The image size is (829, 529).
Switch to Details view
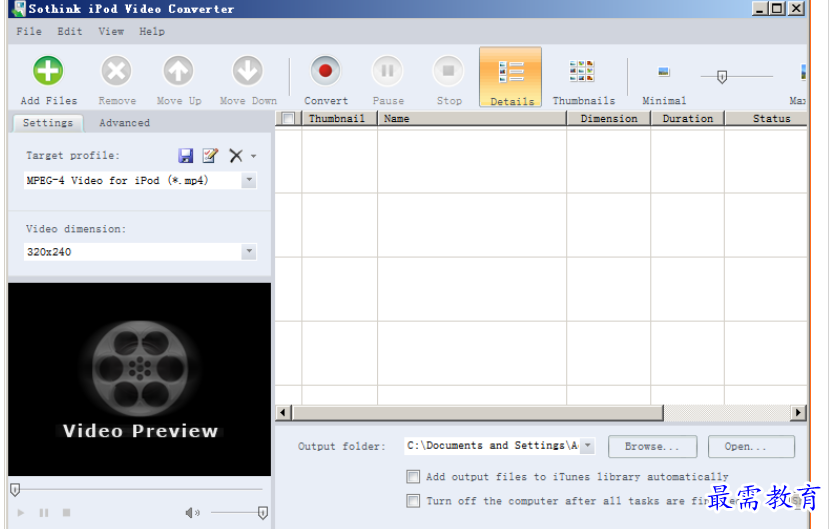pyautogui.click(x=511, y=78)
